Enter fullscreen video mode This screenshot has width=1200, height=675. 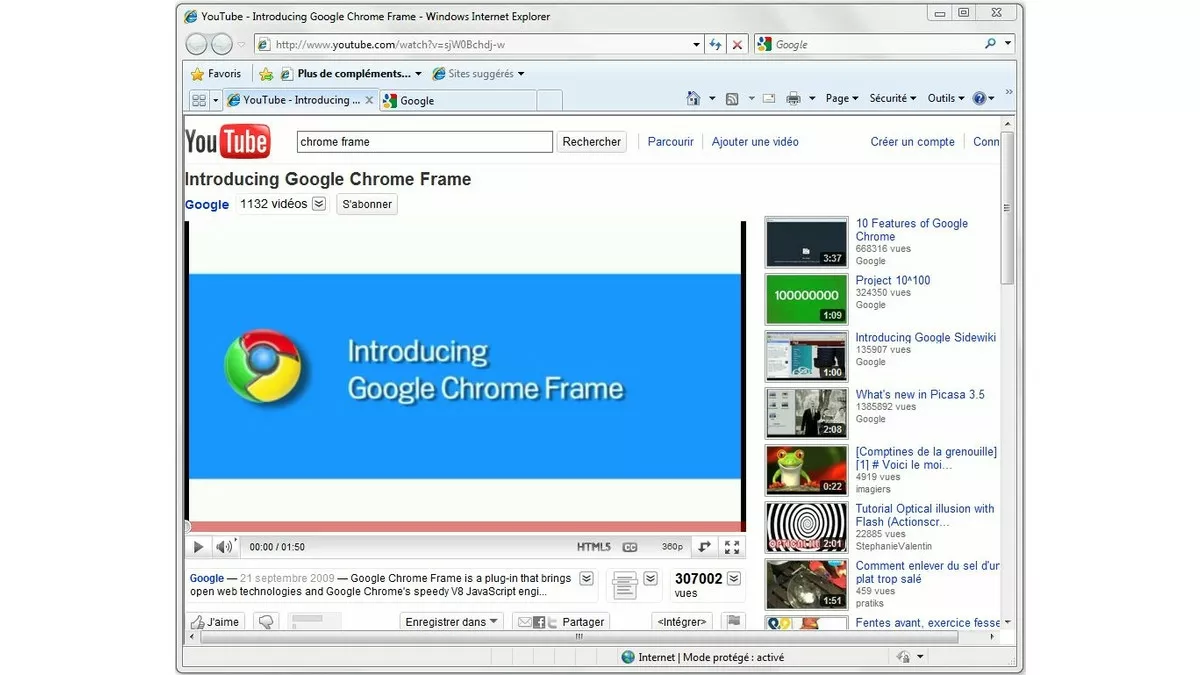(x=732, y=547)
